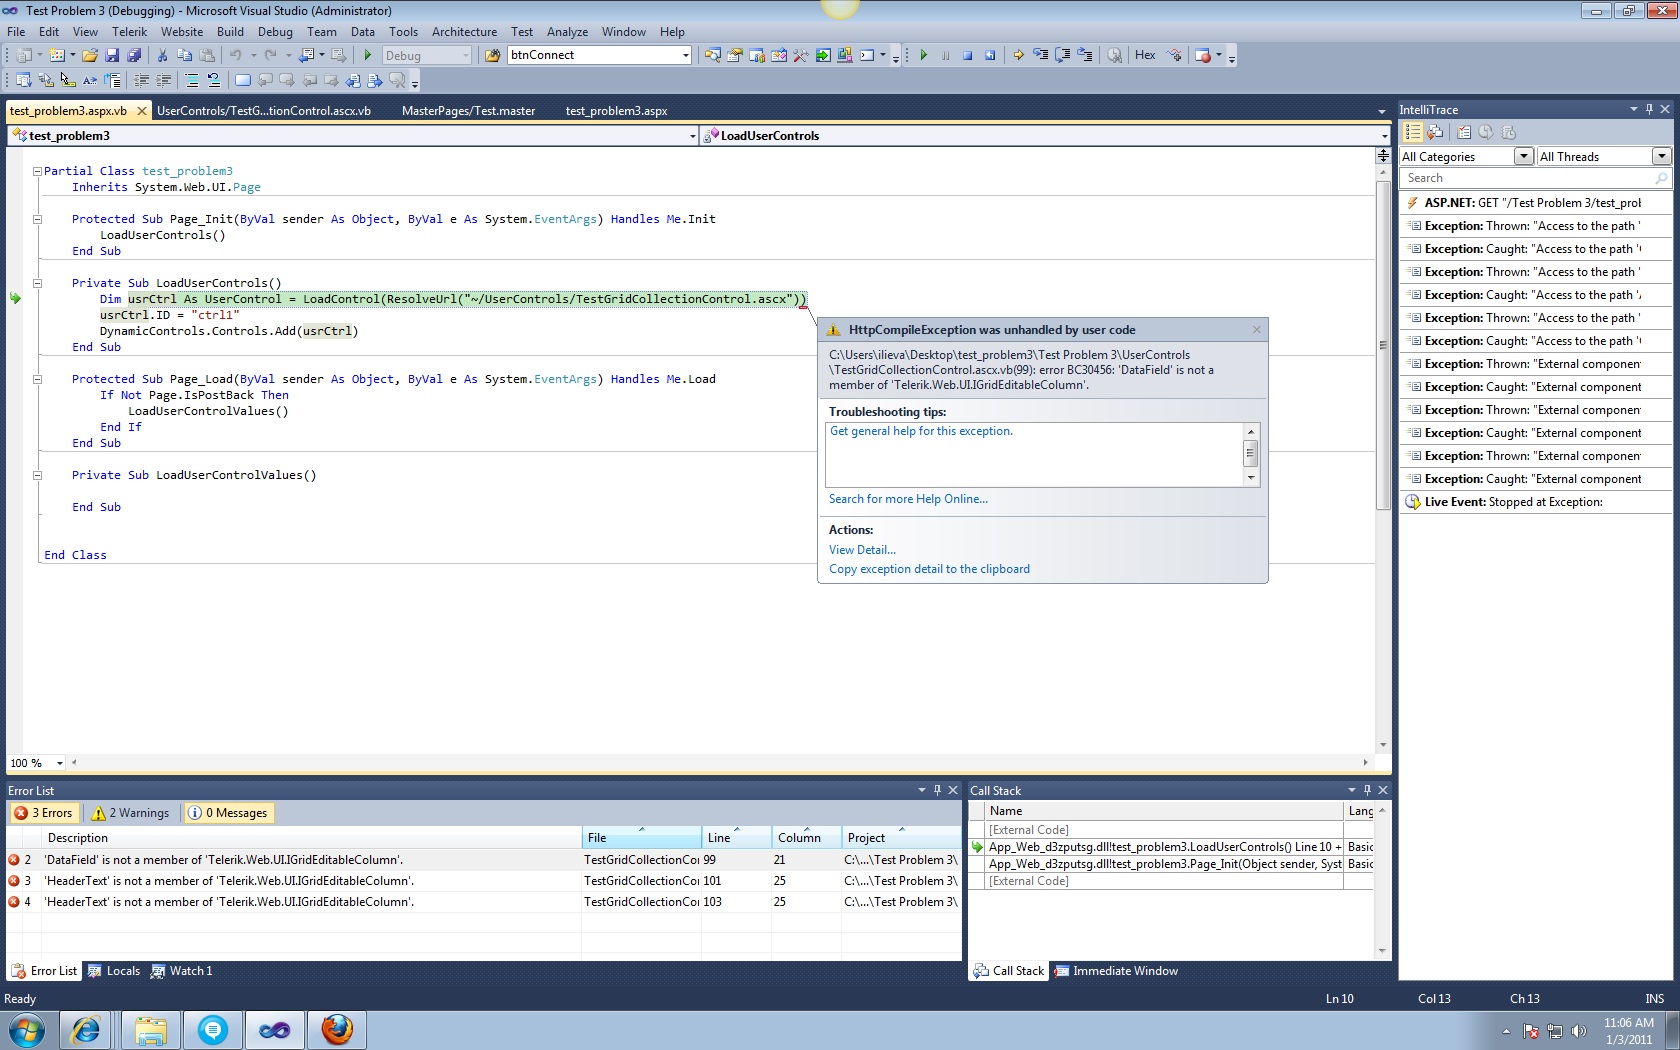Open Internet Explorer from the taskbar
Image resolution: width=1680 pixels, height=1050 pixels.
coord(86,1030)
